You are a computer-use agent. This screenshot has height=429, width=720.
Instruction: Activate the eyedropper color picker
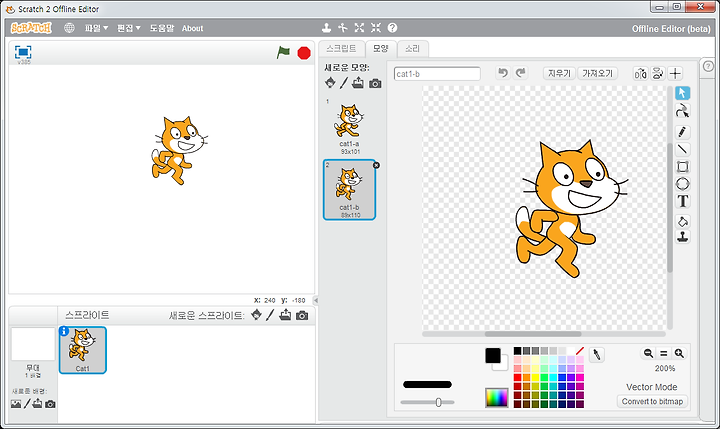click(x=596, y=355)
